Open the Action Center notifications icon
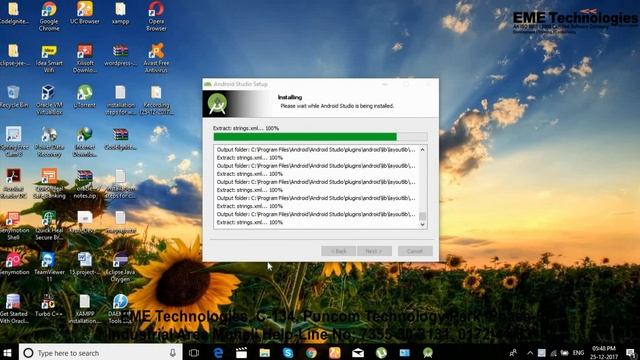Screen dimensions: 640x360 tap(631, 353)
